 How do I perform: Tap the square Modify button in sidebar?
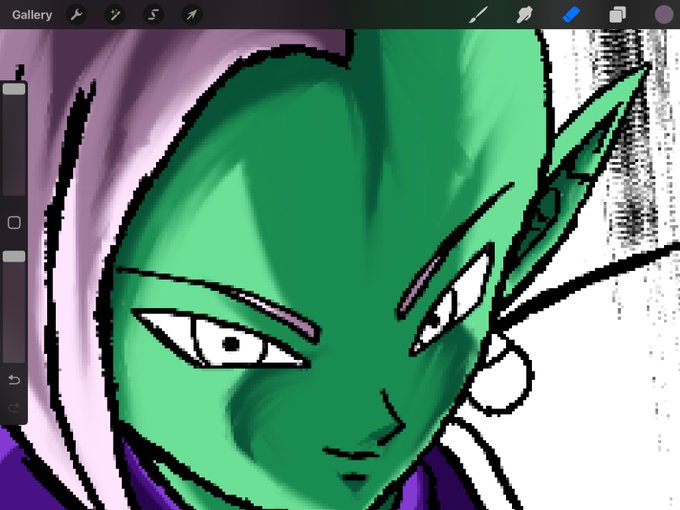14,222
